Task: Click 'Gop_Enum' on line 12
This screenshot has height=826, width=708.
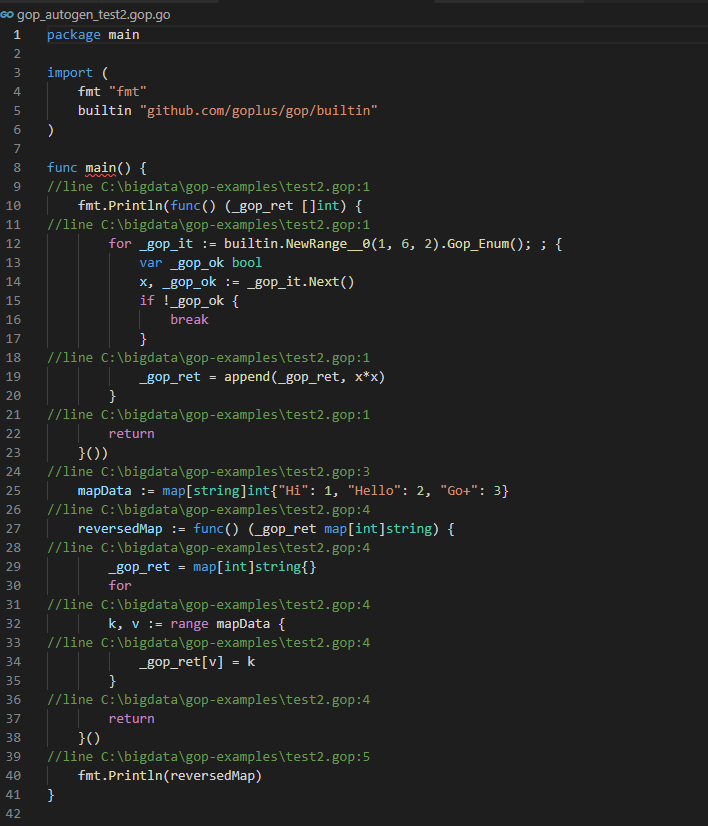Action: [478, 244]
